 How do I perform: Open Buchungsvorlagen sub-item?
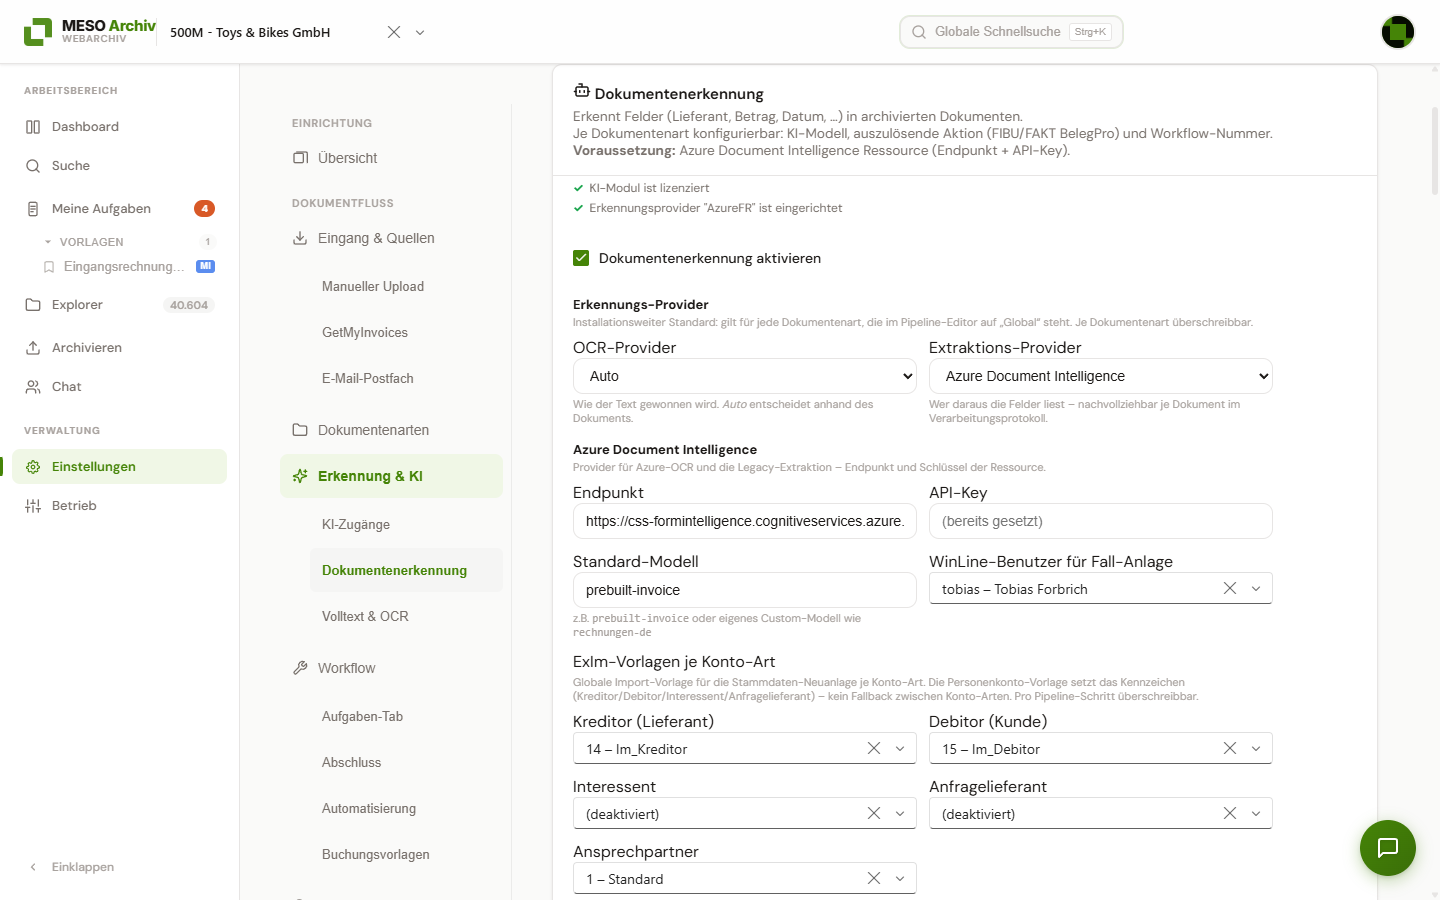[x=406, y=854]
